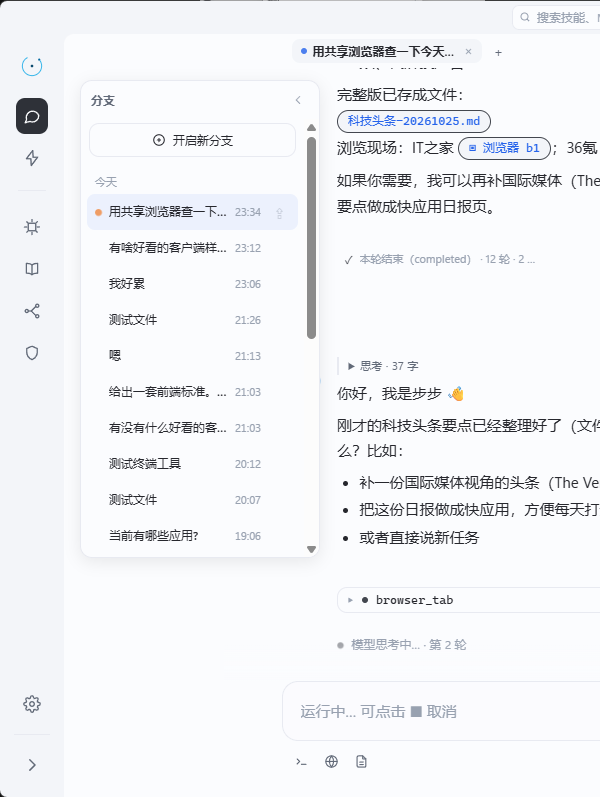
Task: Select branch 测试文件 at 21:26
Action: click(x=192, y=320)
